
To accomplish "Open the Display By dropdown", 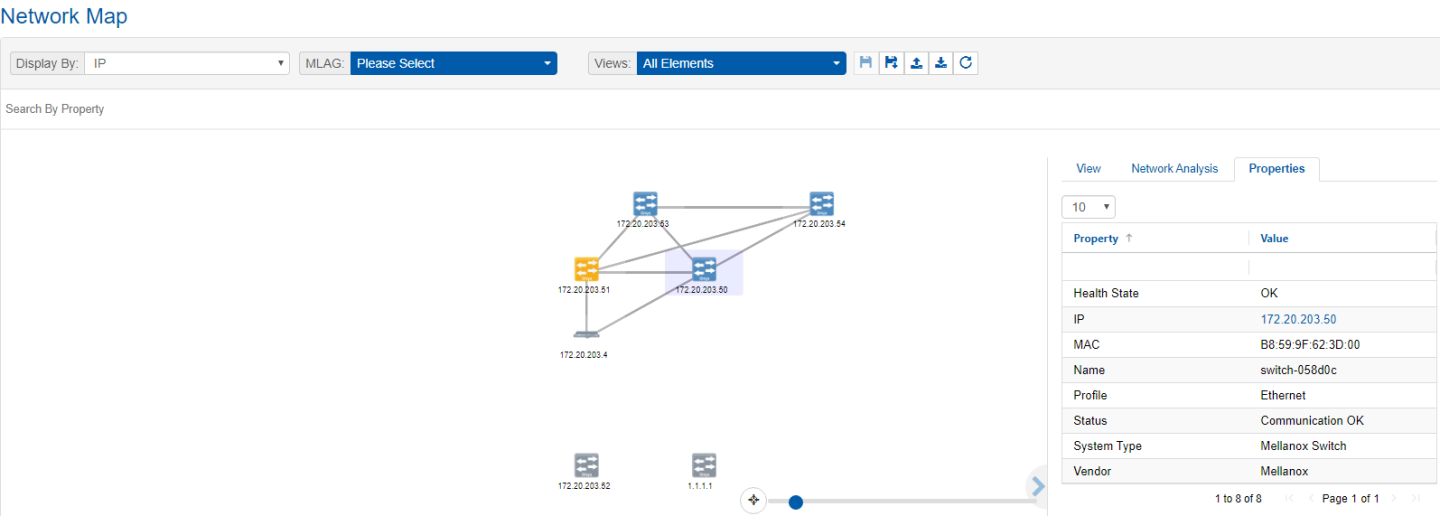I will click(187, 63).
